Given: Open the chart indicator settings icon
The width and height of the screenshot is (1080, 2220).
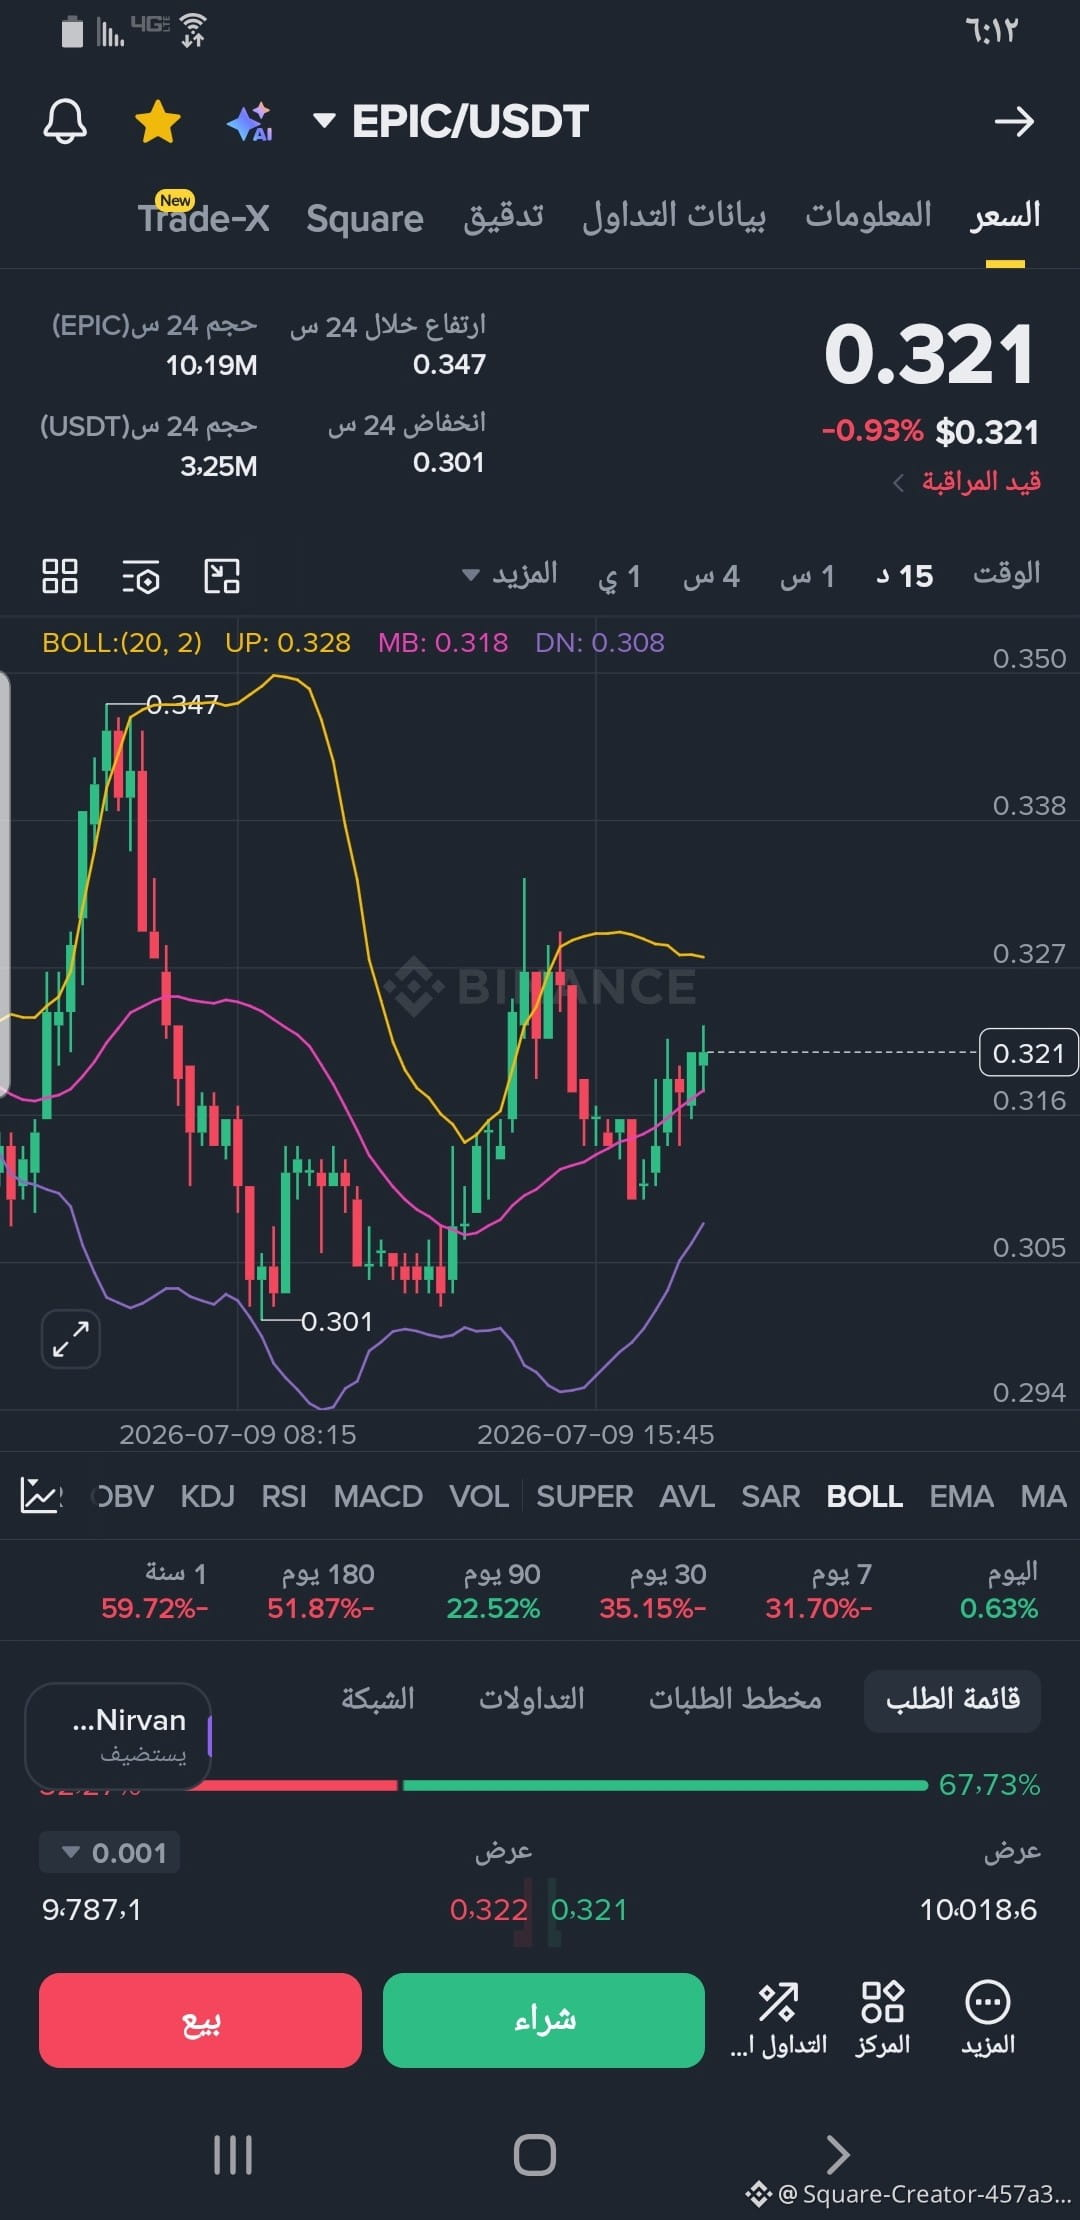Looking at the screenshot, I should [x=141, y=577].
